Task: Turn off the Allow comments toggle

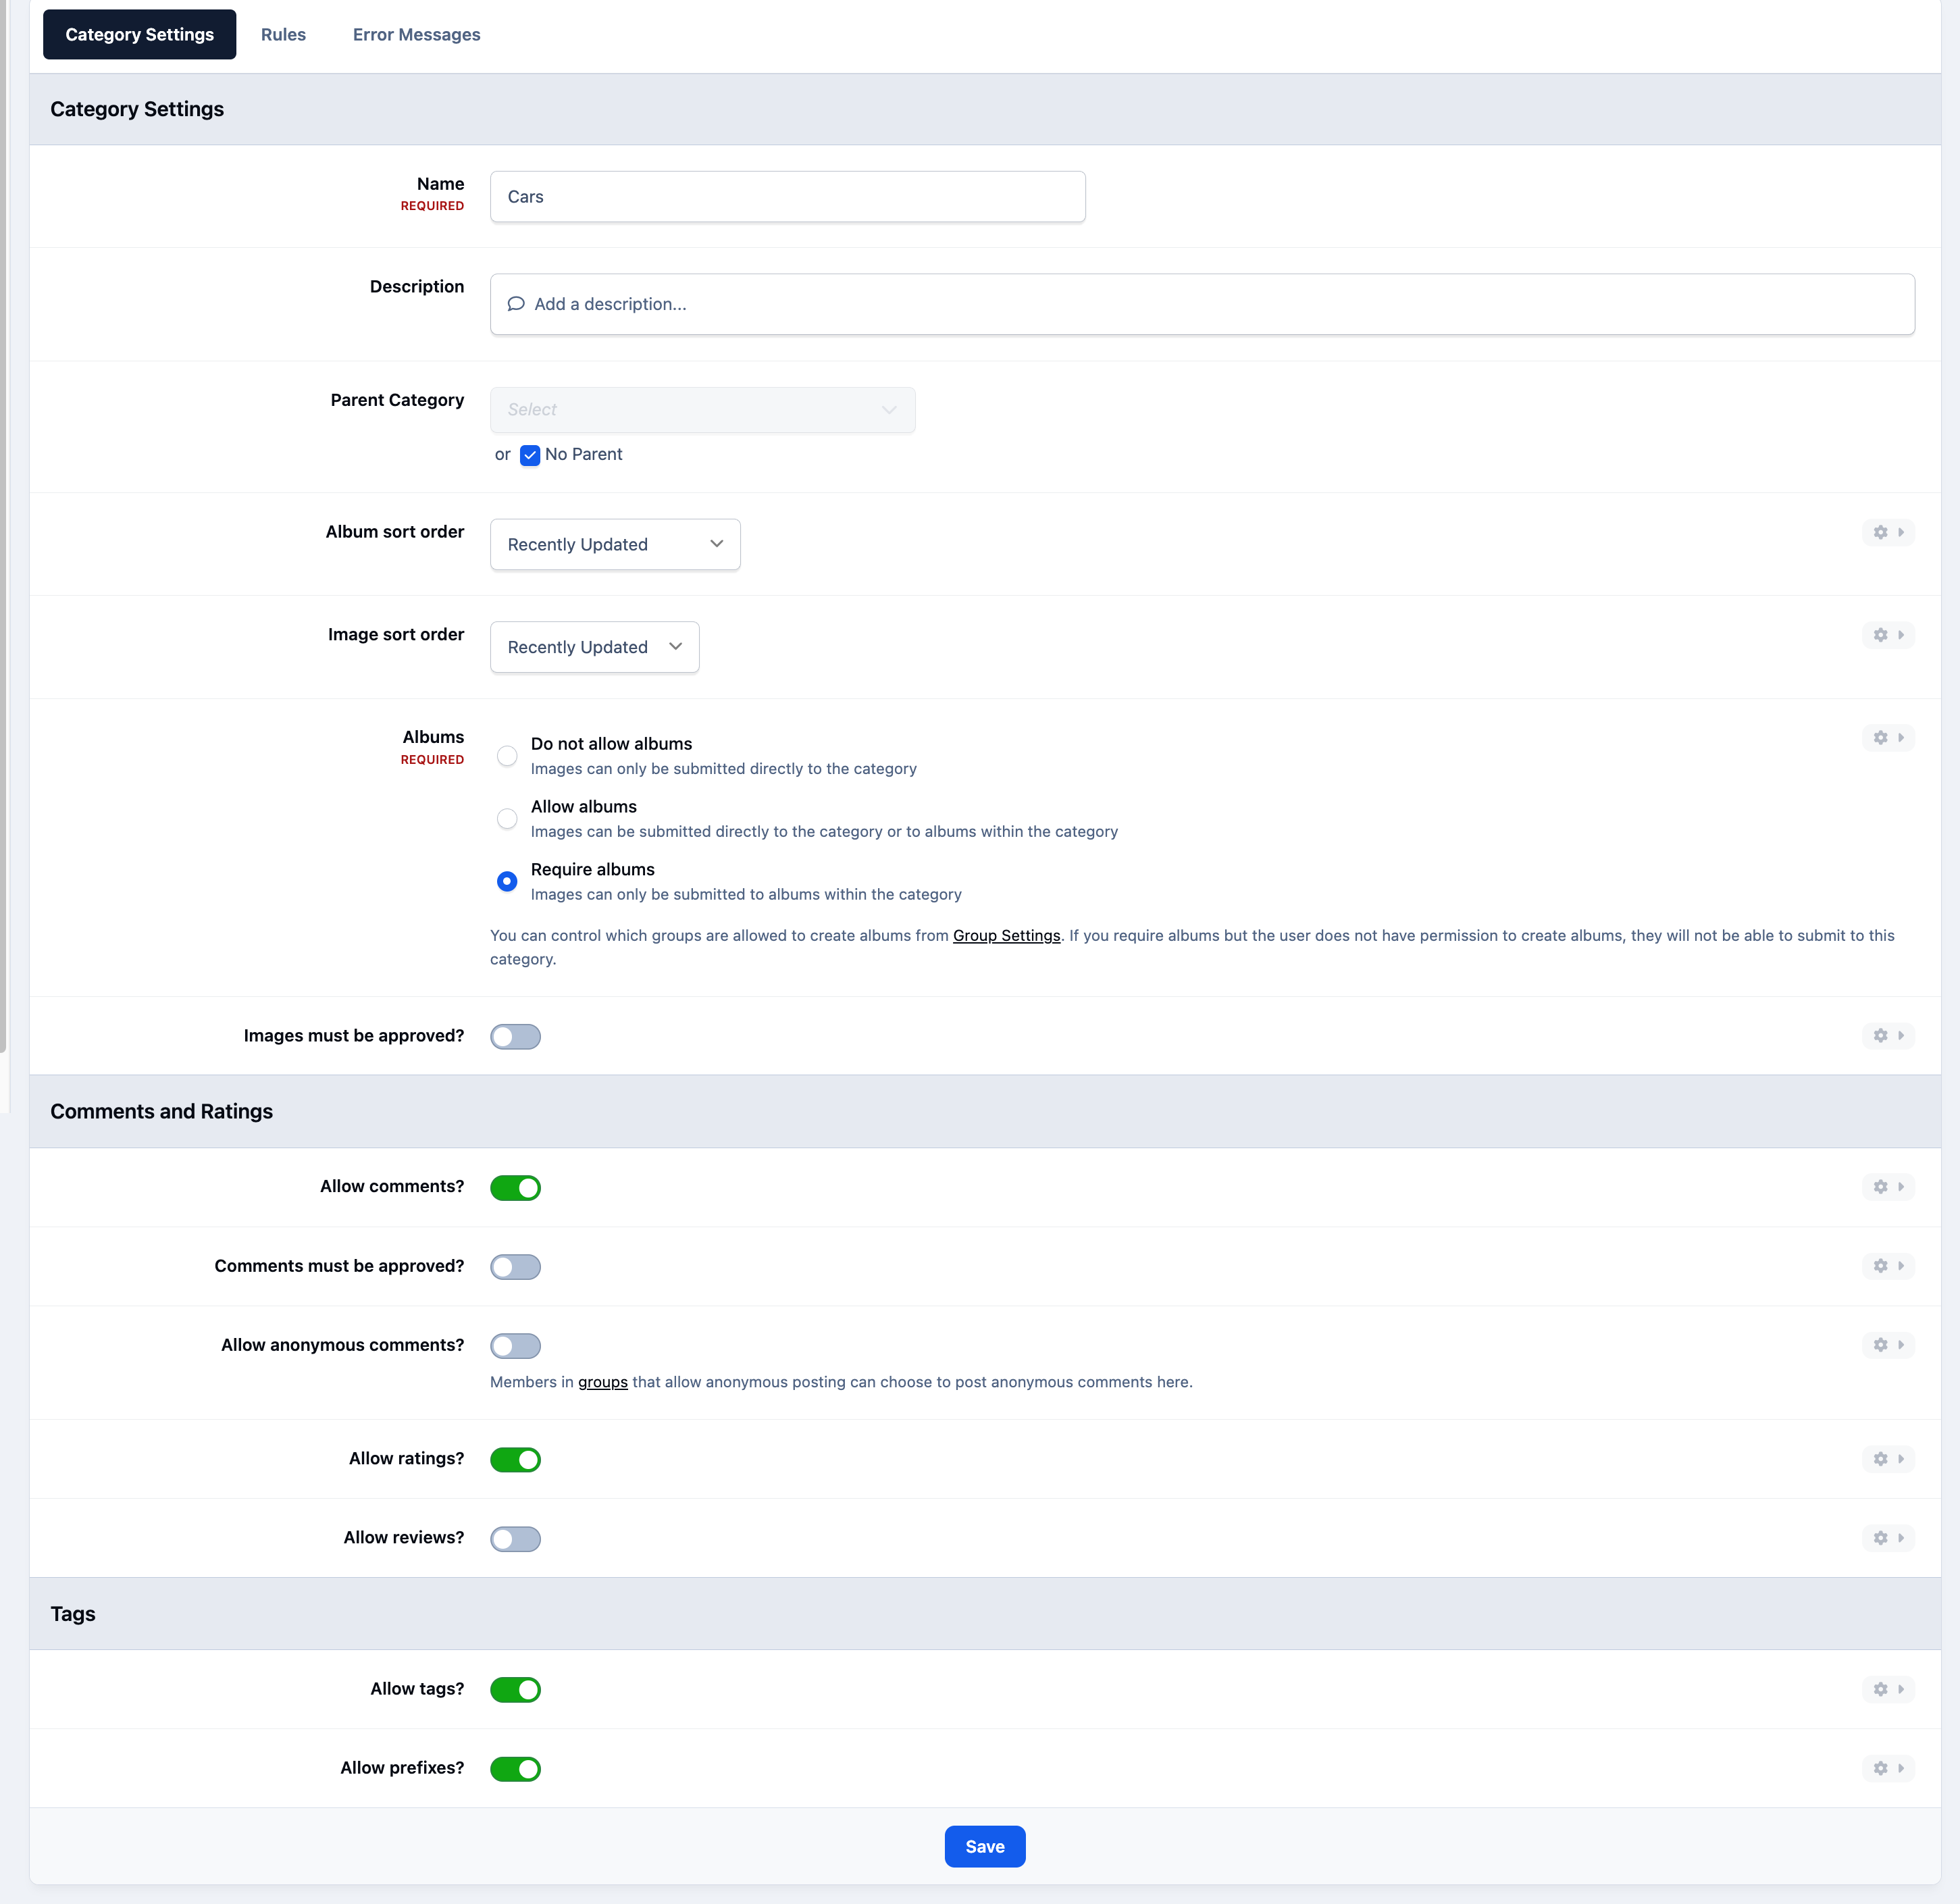Action: pos(515,1188)
